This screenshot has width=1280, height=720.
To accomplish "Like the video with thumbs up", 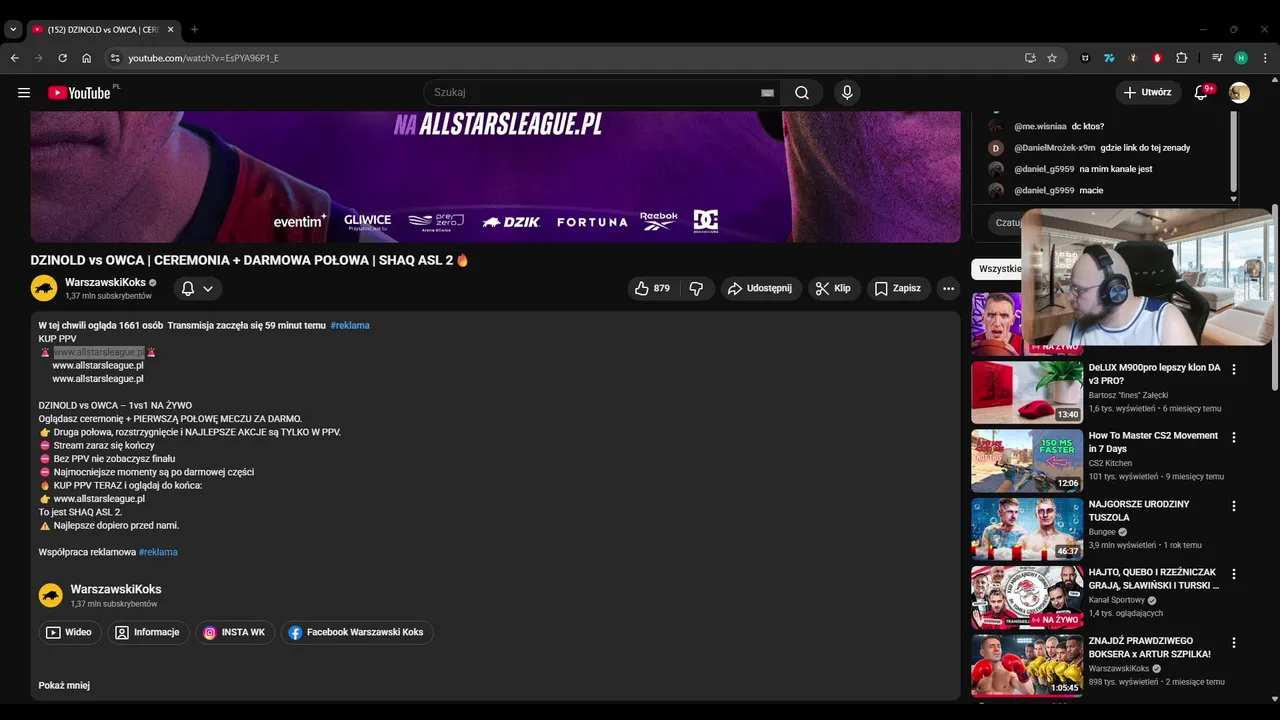I will tap(652, 288).
